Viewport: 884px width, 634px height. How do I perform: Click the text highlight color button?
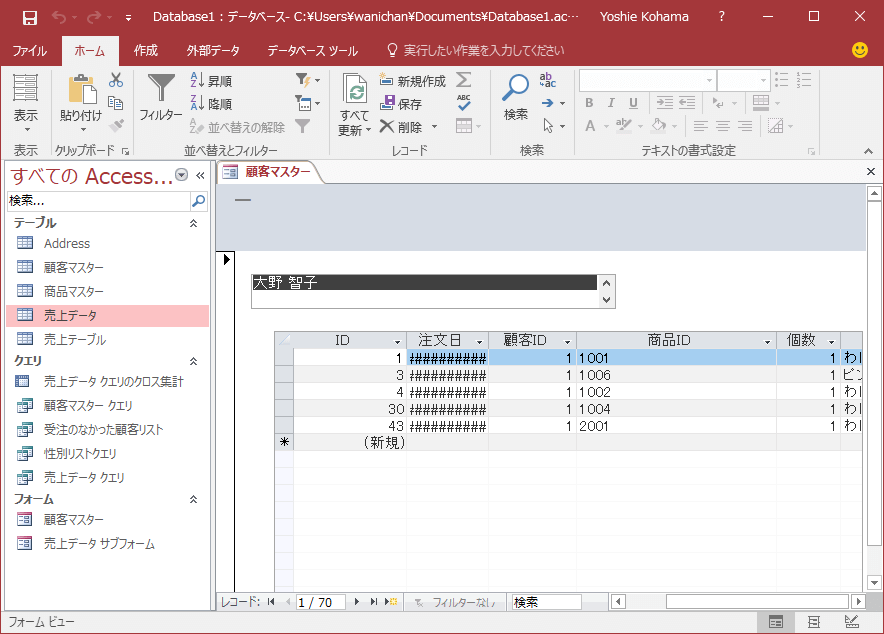(x=624, y=125)
